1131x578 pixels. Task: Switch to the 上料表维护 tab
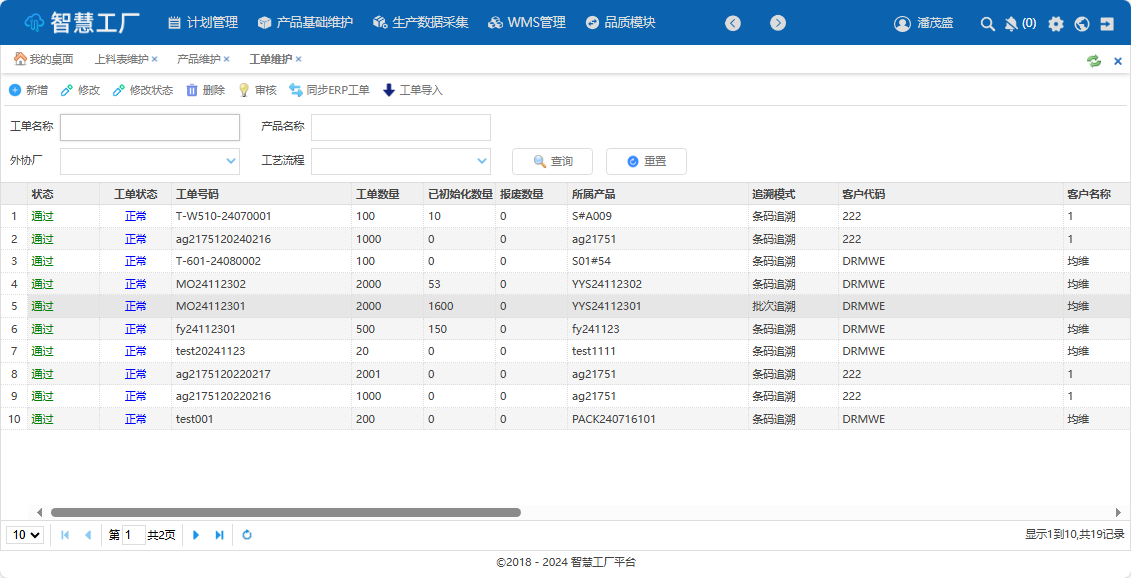click(121, 59)
